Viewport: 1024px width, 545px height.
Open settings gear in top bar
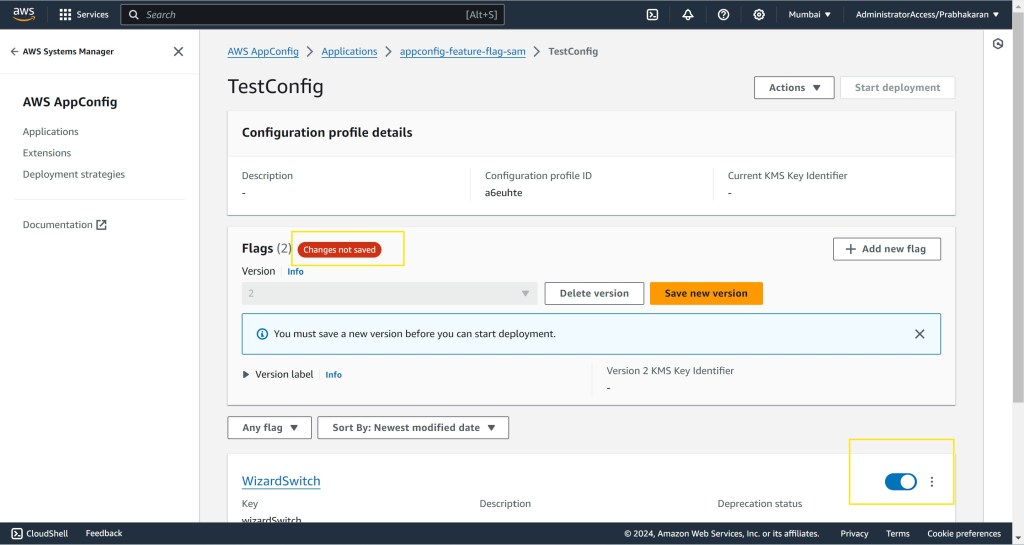tap(759, 15)
